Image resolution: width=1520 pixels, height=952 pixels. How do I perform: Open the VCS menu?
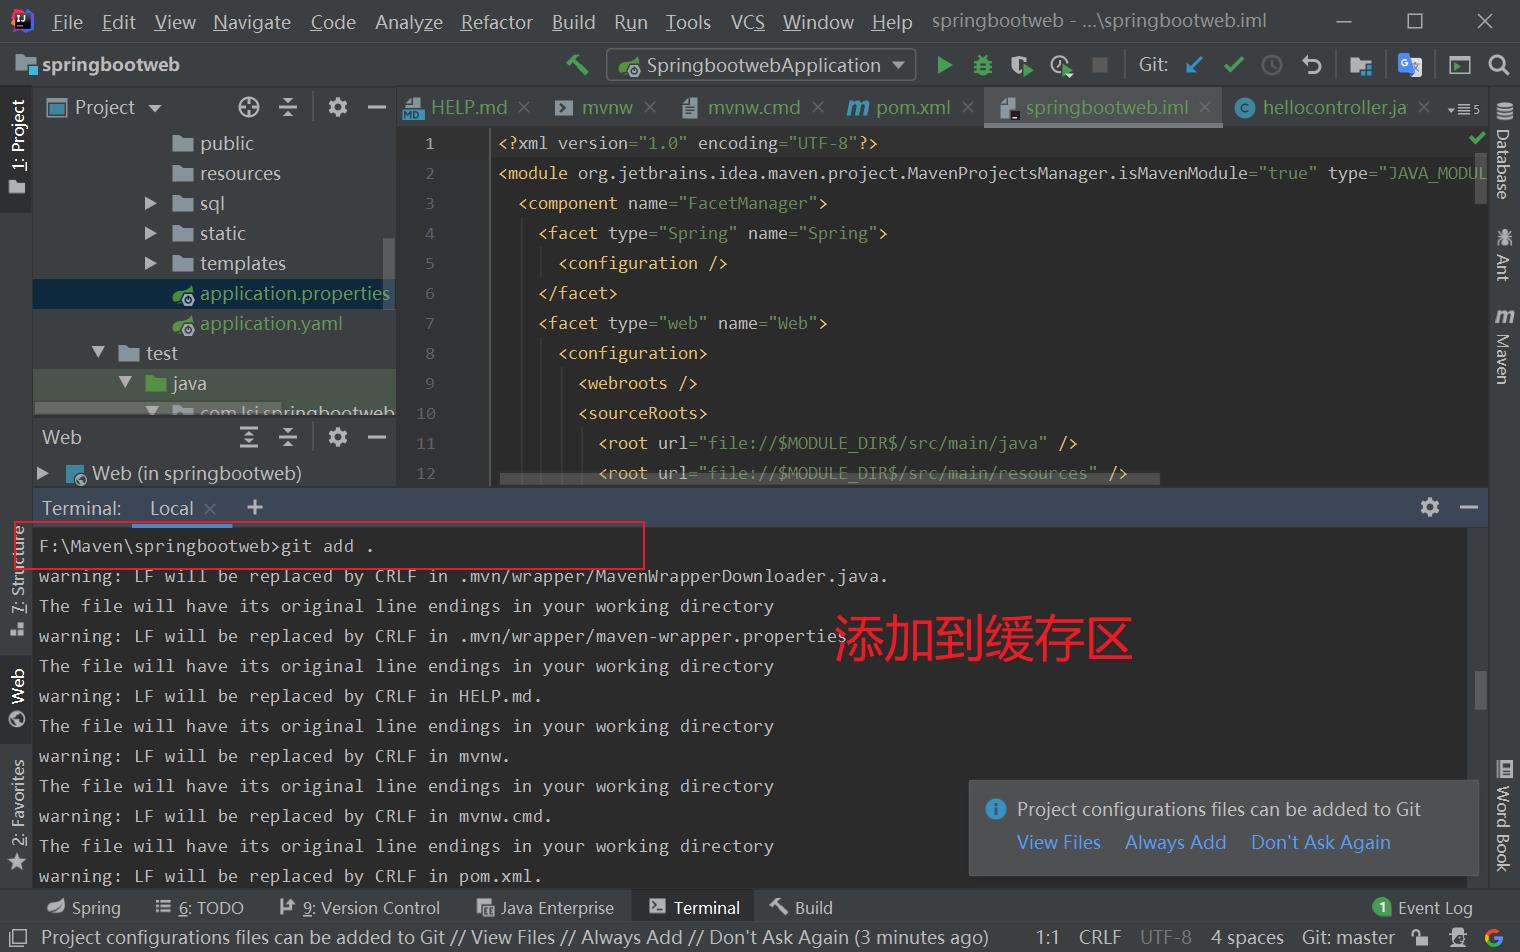[x=748, y=22]
